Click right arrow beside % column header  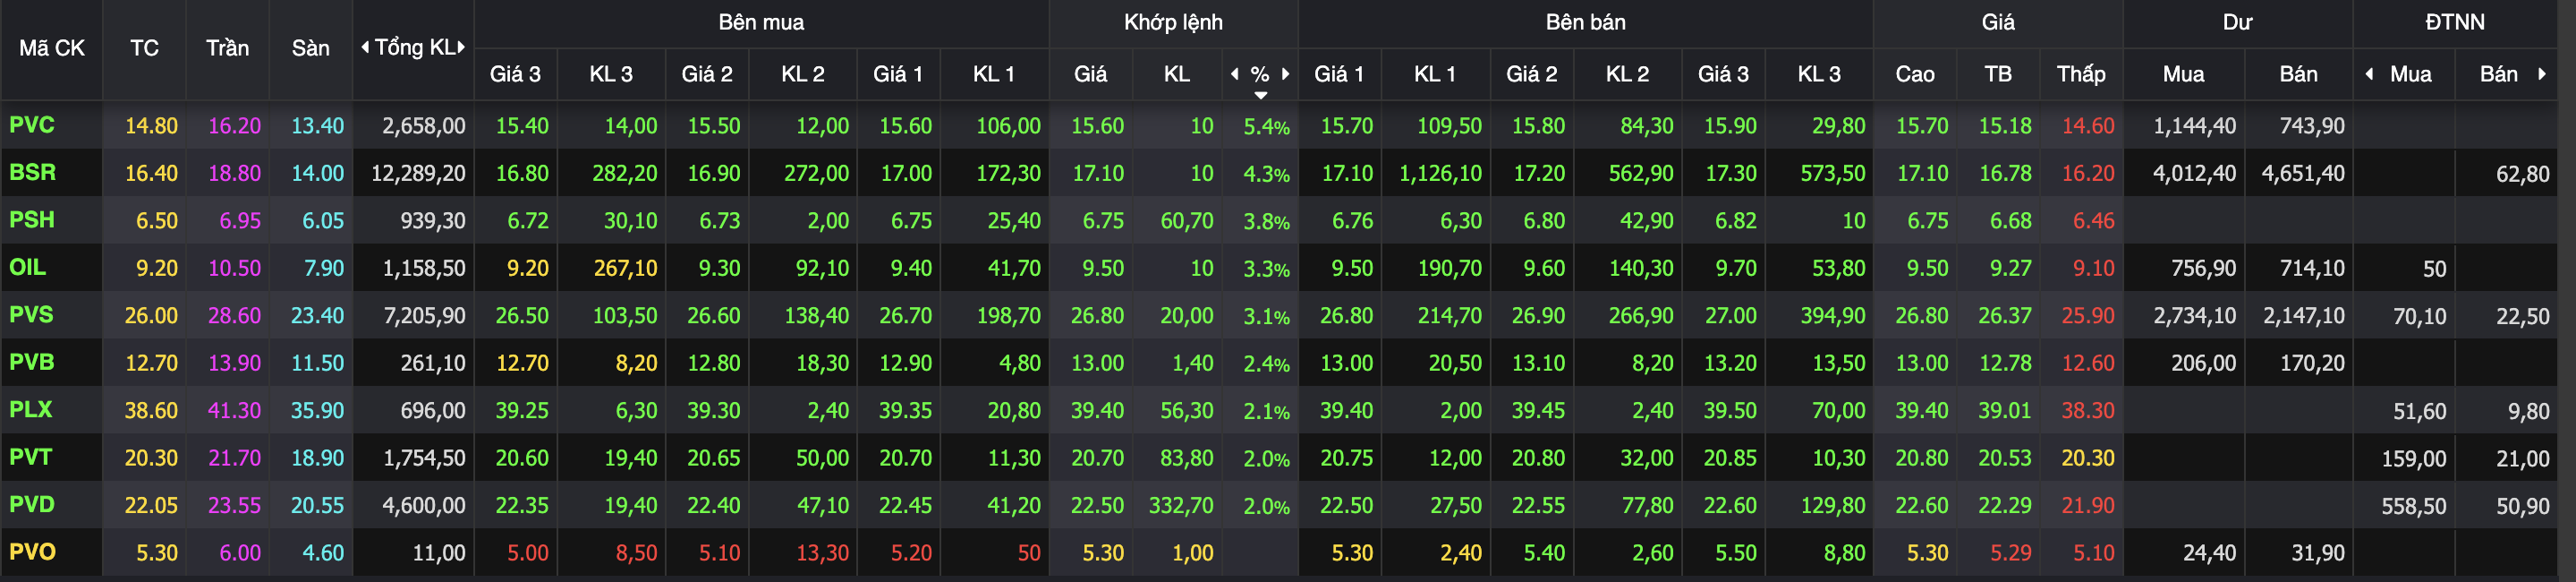pyautogui.click(x=1285, y=73)
